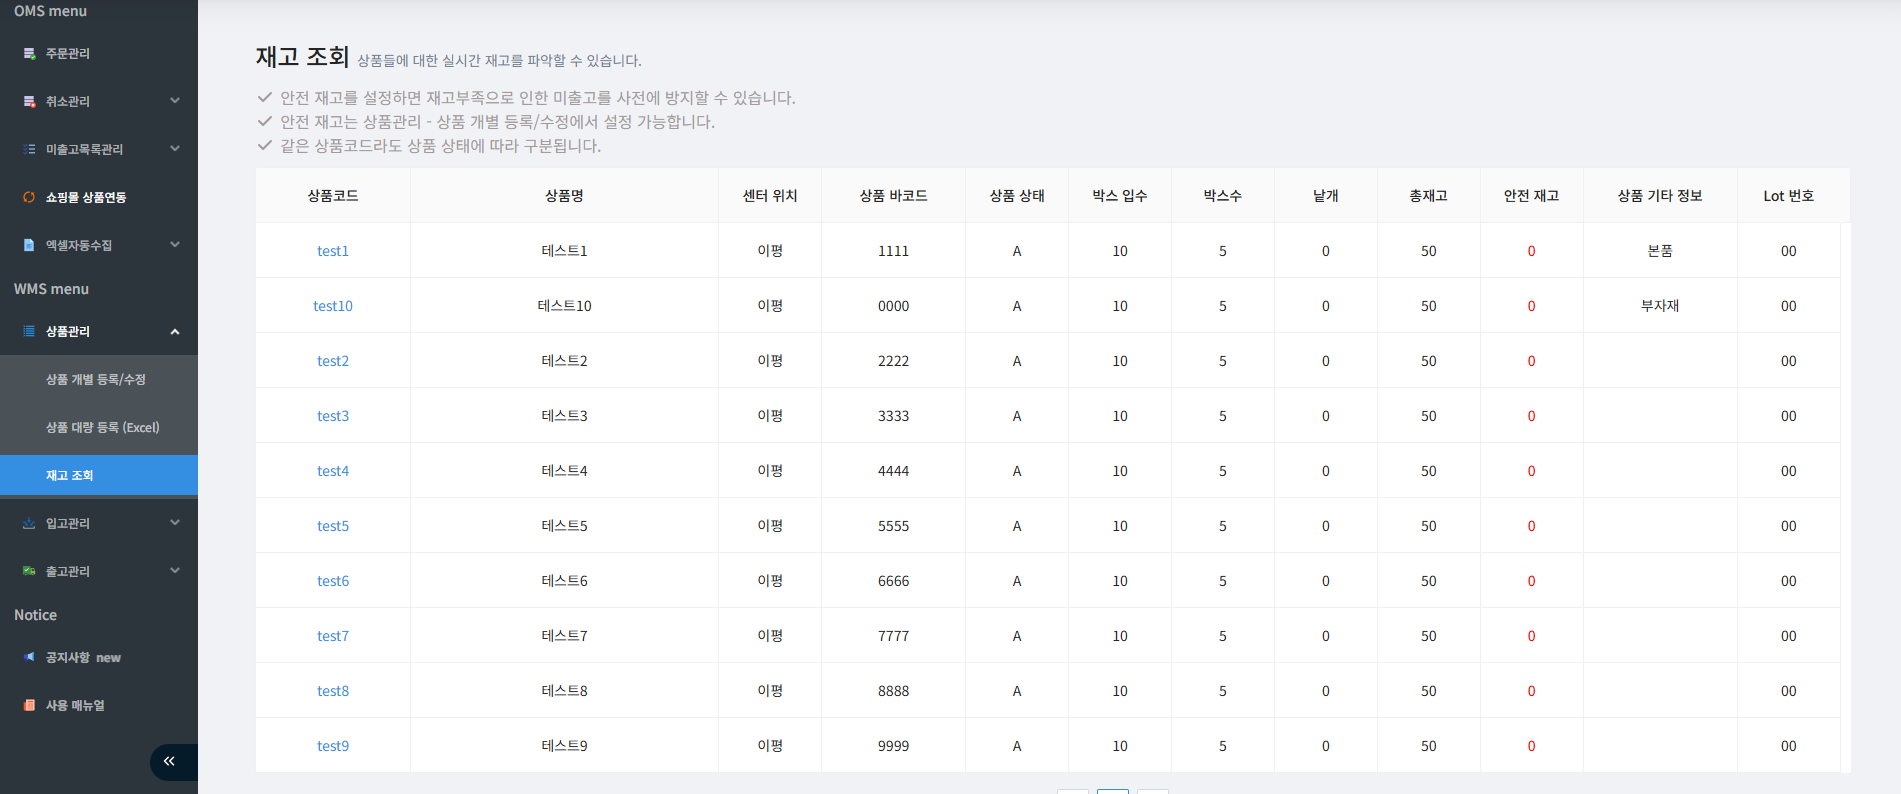
Task: Expand the 미출고목록관리 submenu chevron
Action: (175, 149)
